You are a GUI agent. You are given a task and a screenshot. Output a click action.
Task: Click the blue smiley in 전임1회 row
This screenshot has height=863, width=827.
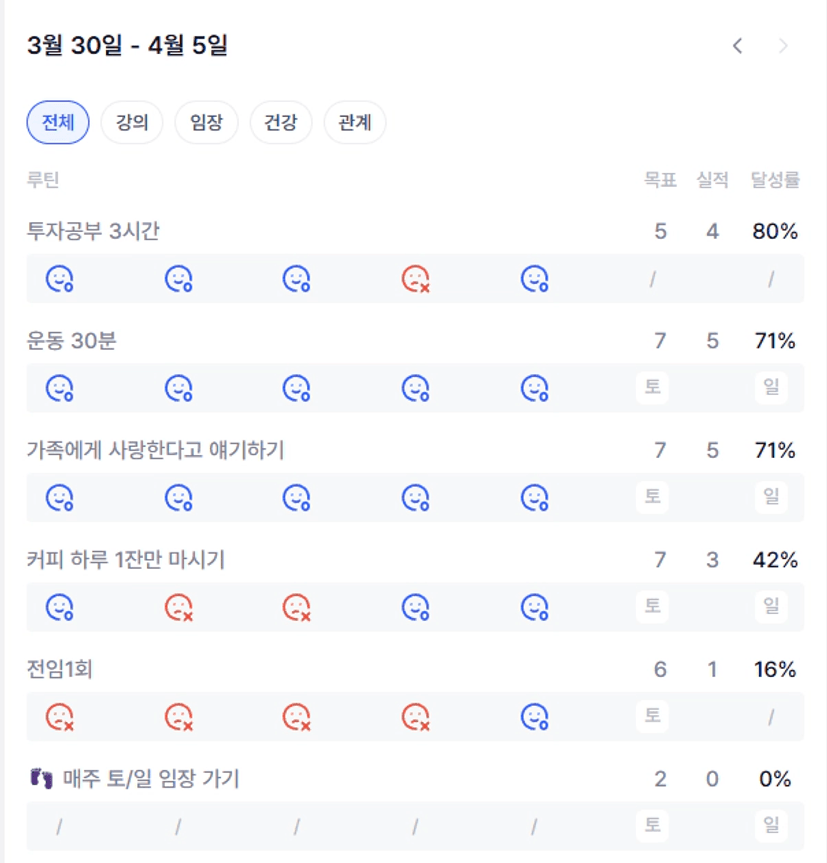pos(535,716)
